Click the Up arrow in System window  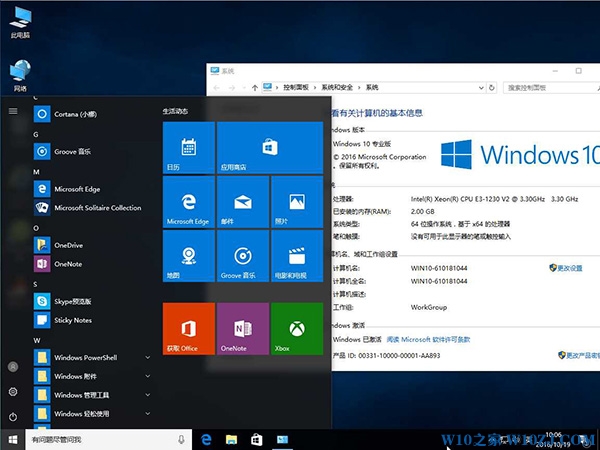coord(255,88)
